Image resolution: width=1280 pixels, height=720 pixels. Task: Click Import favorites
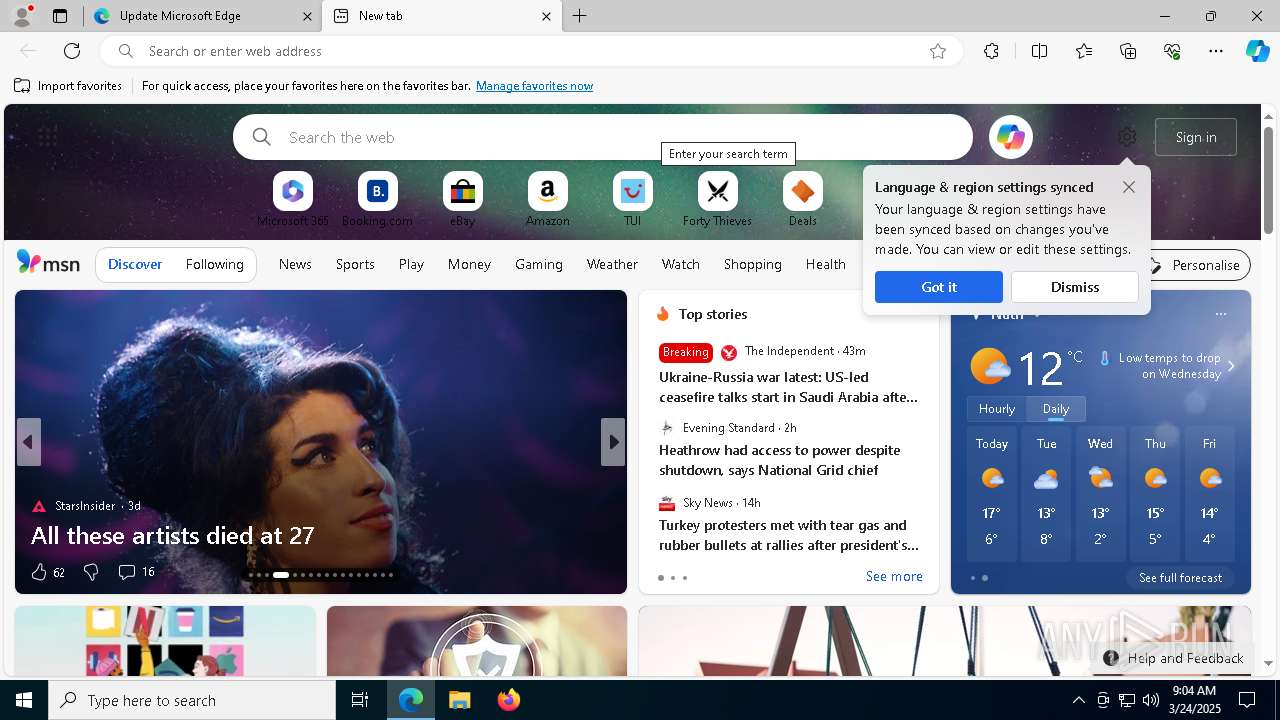tap(68, 86)
